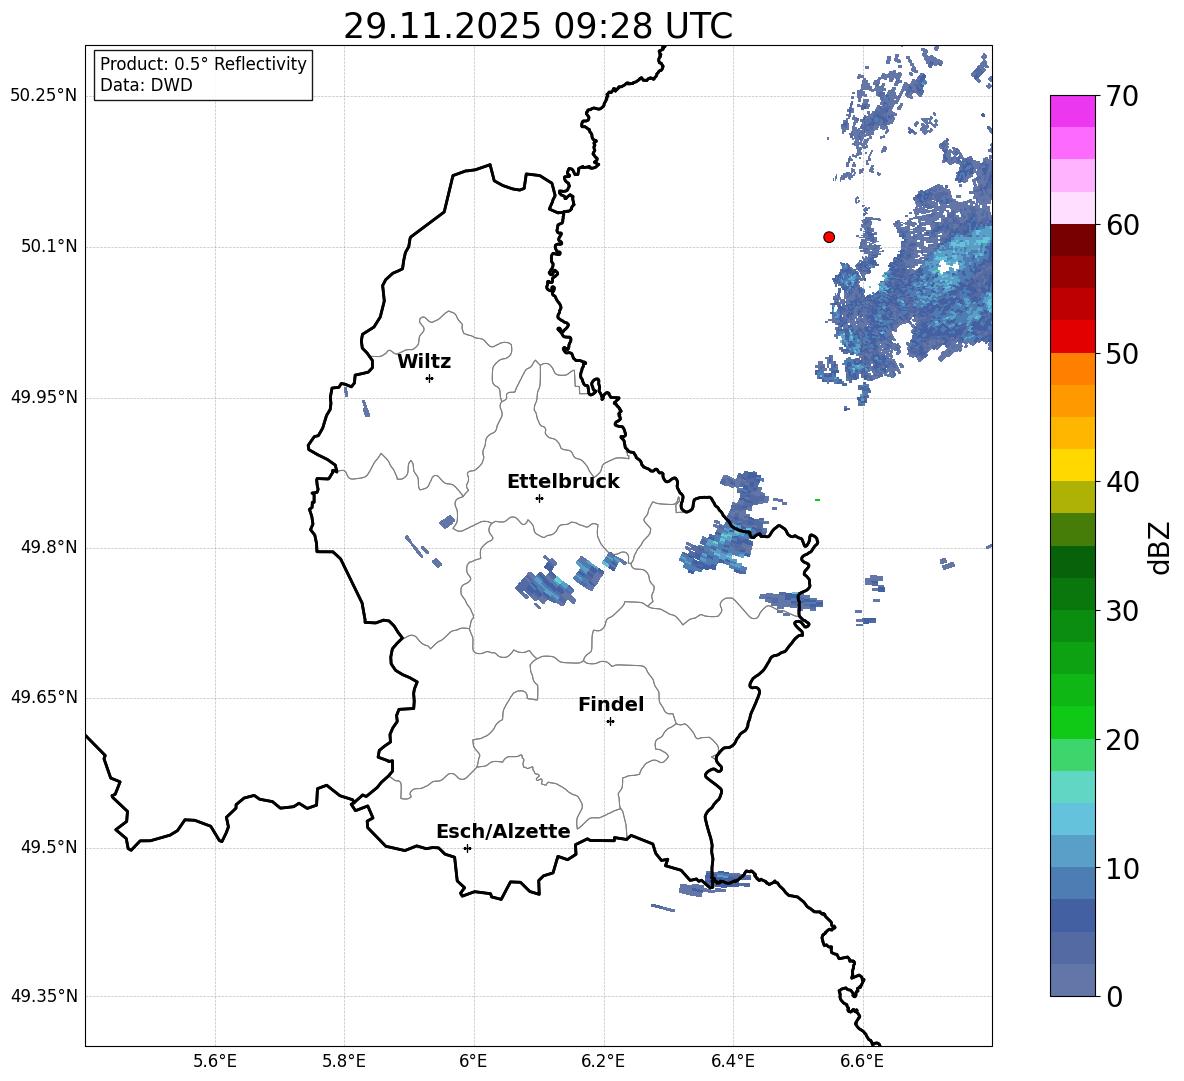The width and height of the screenshot is (1184, 1081).
Task: Click the cross marker below Wiltz
Action: (x=430, y=378)
